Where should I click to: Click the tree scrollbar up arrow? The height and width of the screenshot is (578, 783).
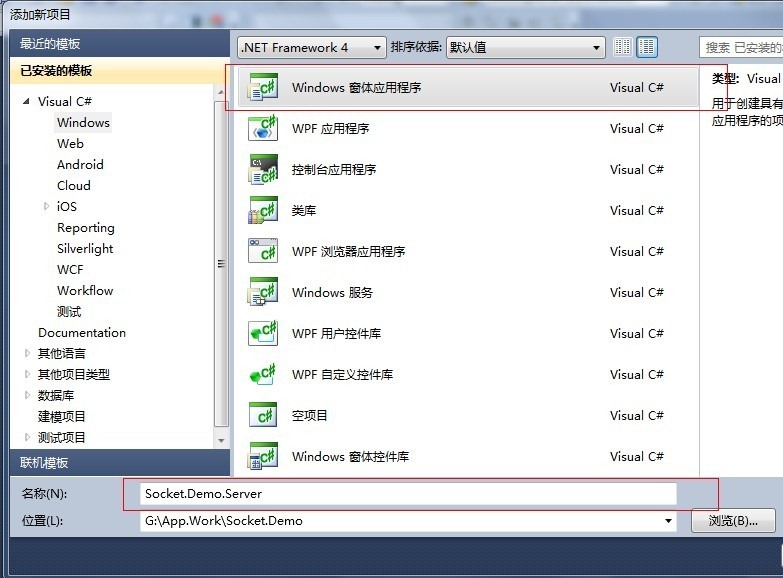coord(221,92)
